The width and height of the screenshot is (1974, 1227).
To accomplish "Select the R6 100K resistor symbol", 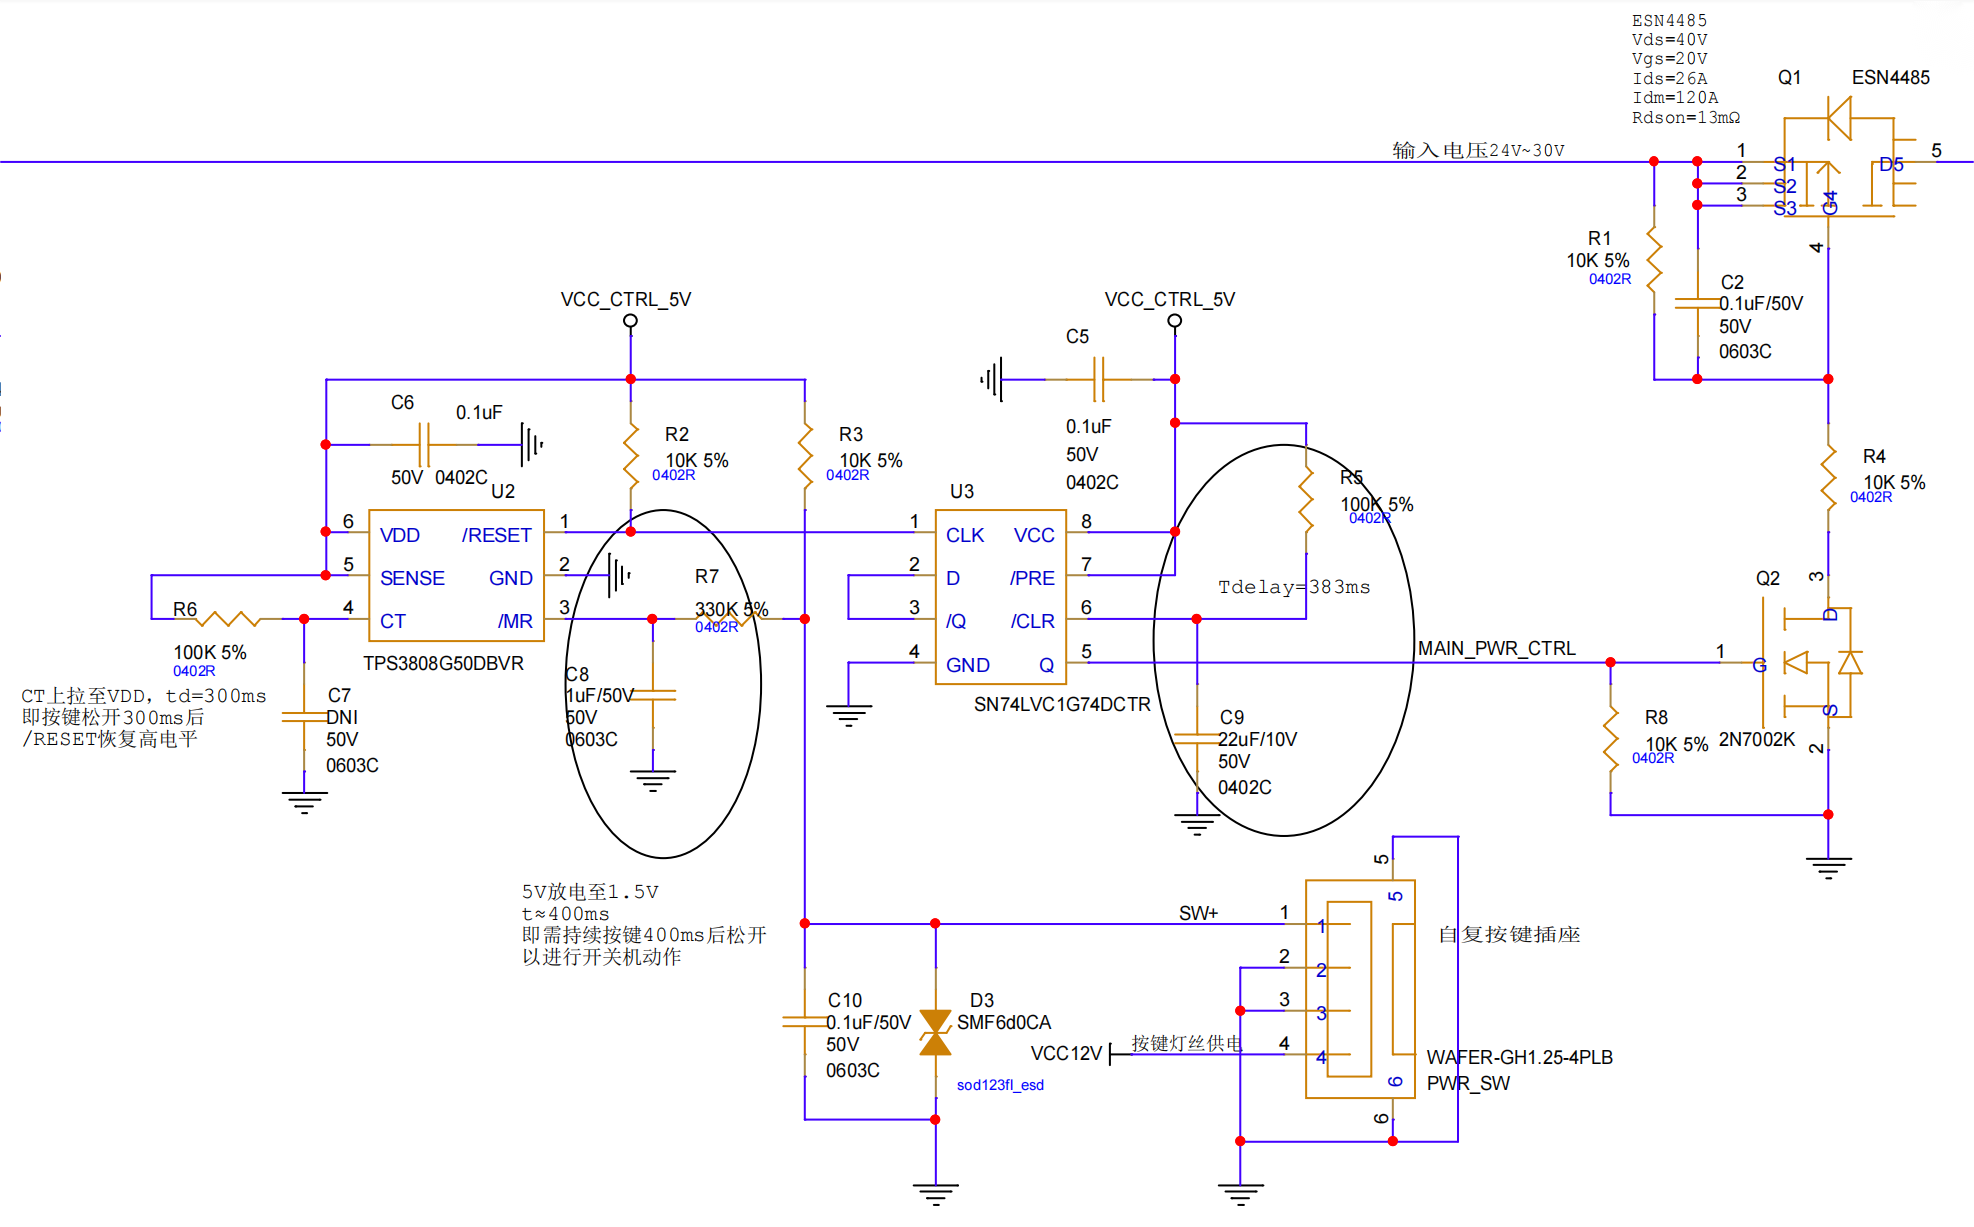I will point(227,620).
